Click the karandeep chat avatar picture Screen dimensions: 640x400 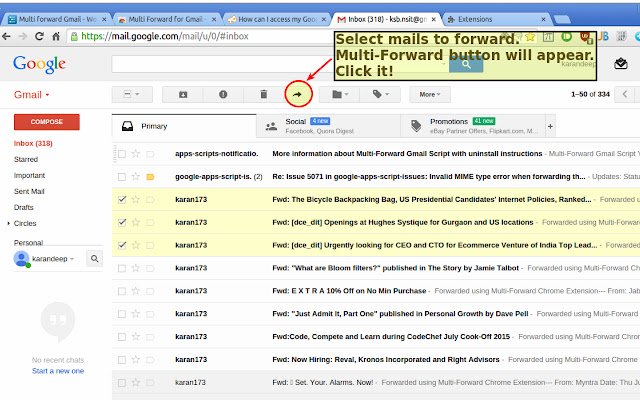tap(21, 259)
